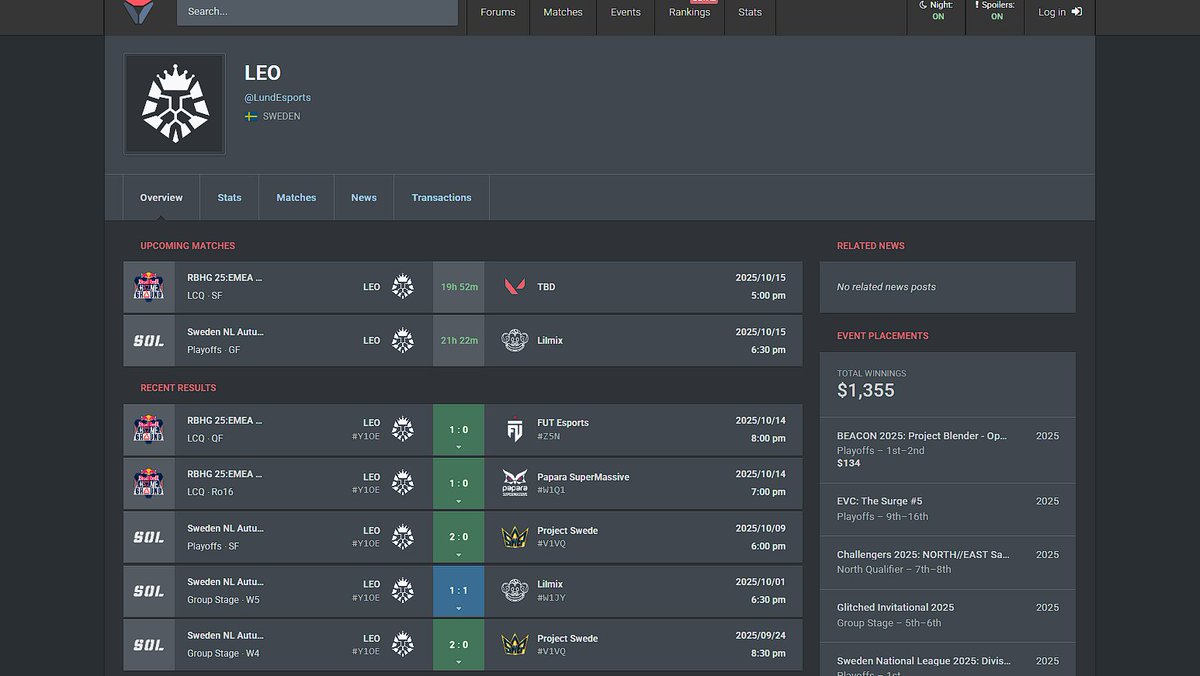
Task: Open Stats in top navigation bar
Action: [x=750, y=12]
